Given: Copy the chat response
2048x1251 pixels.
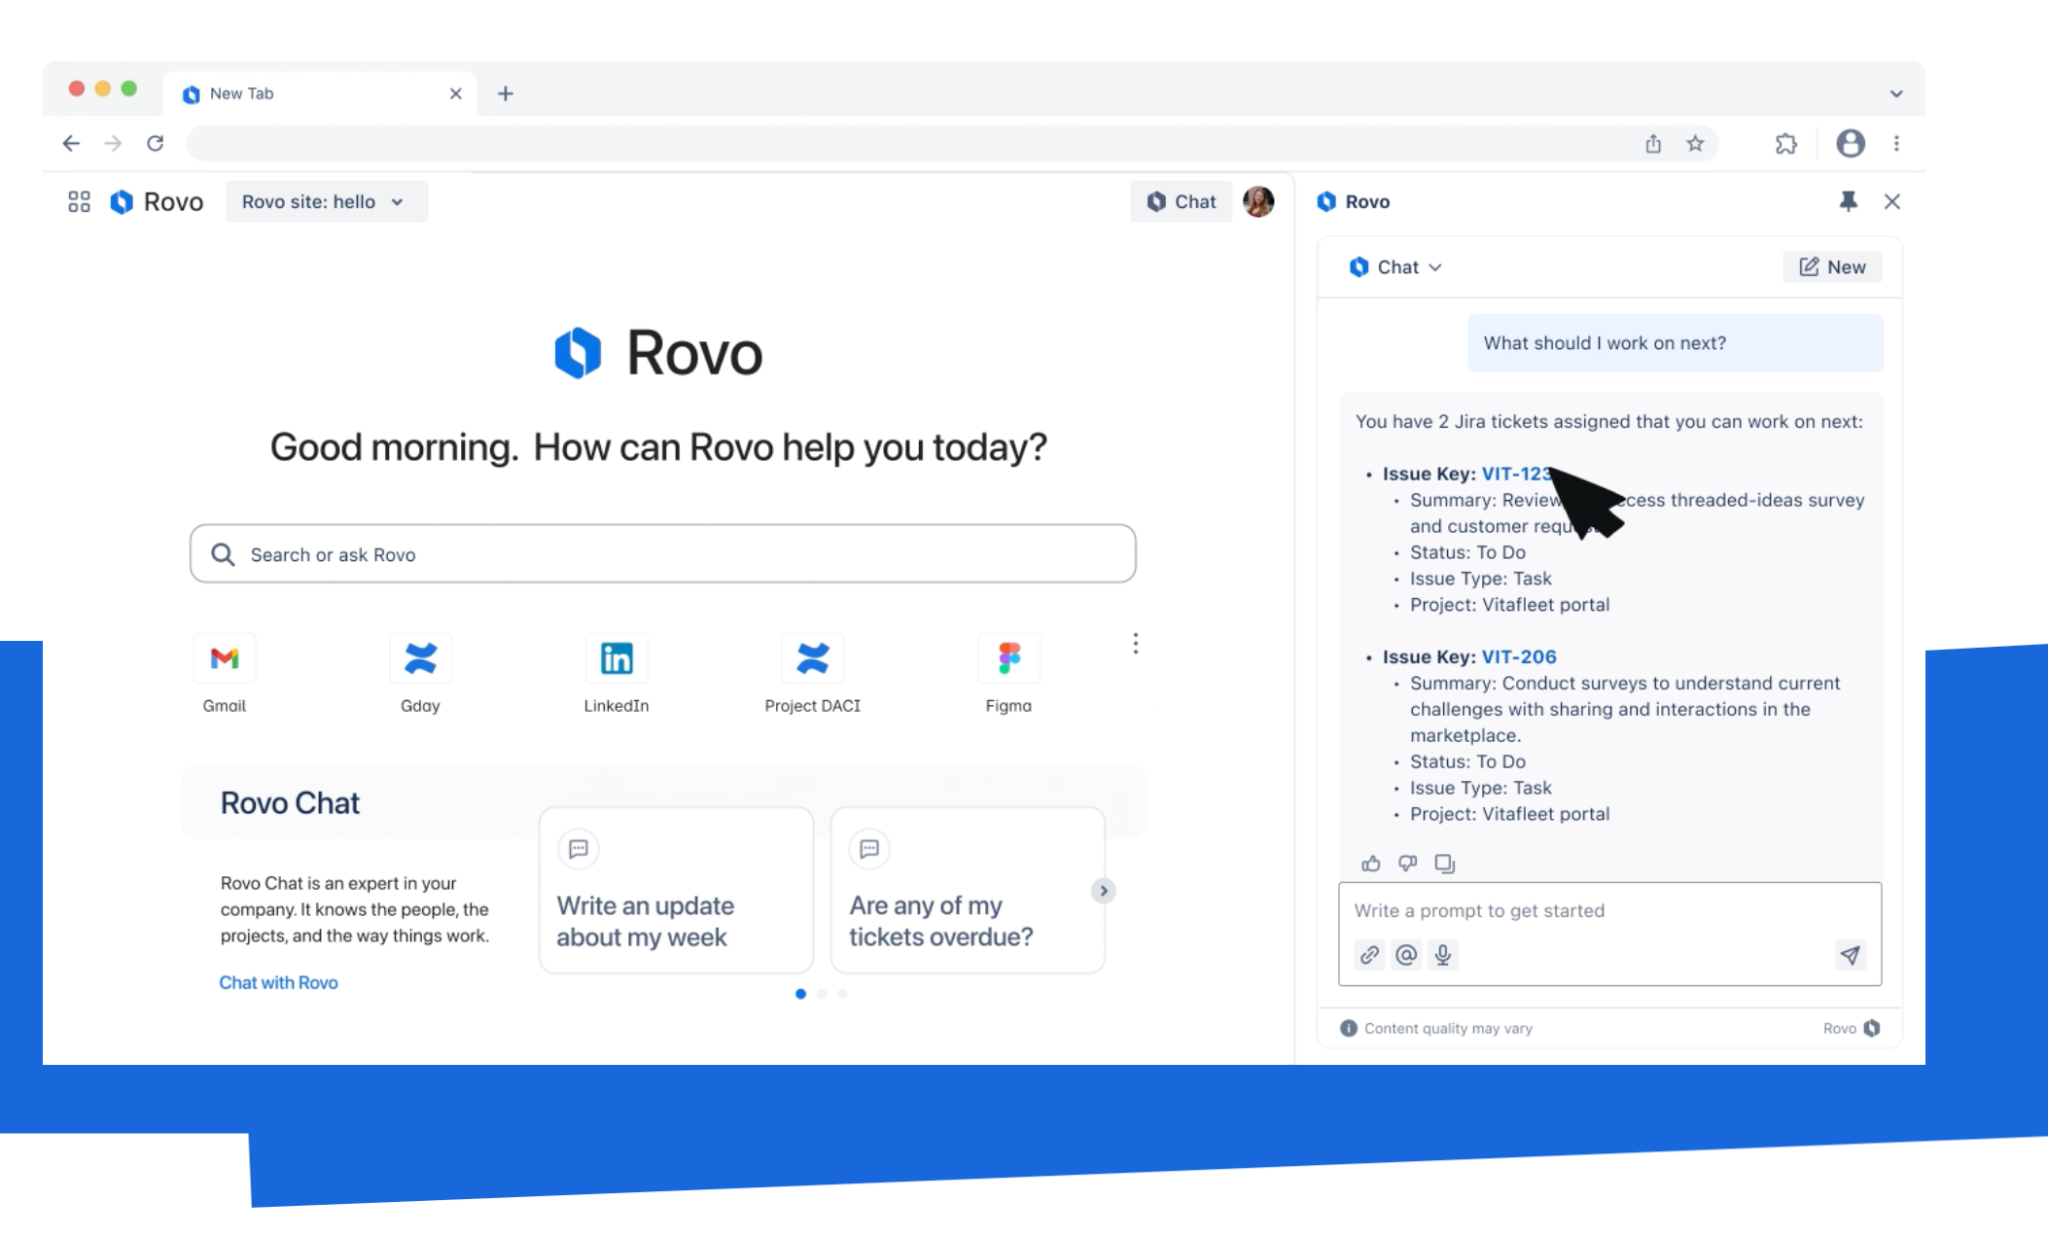Looking at the screenshot, I should coord(1444,863).
